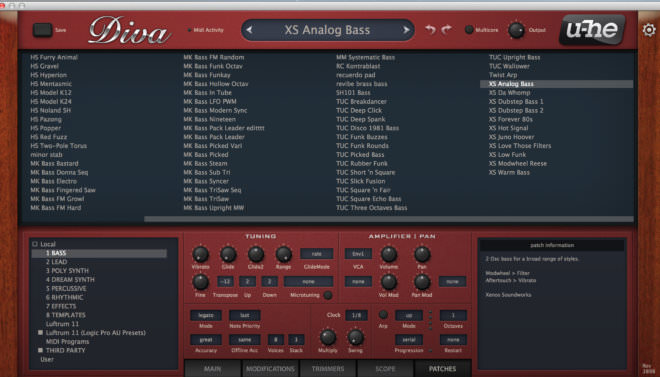Click the Glide2 knob
The height and width of the screenshot is (377, 660).
click(x=256, y=255)
